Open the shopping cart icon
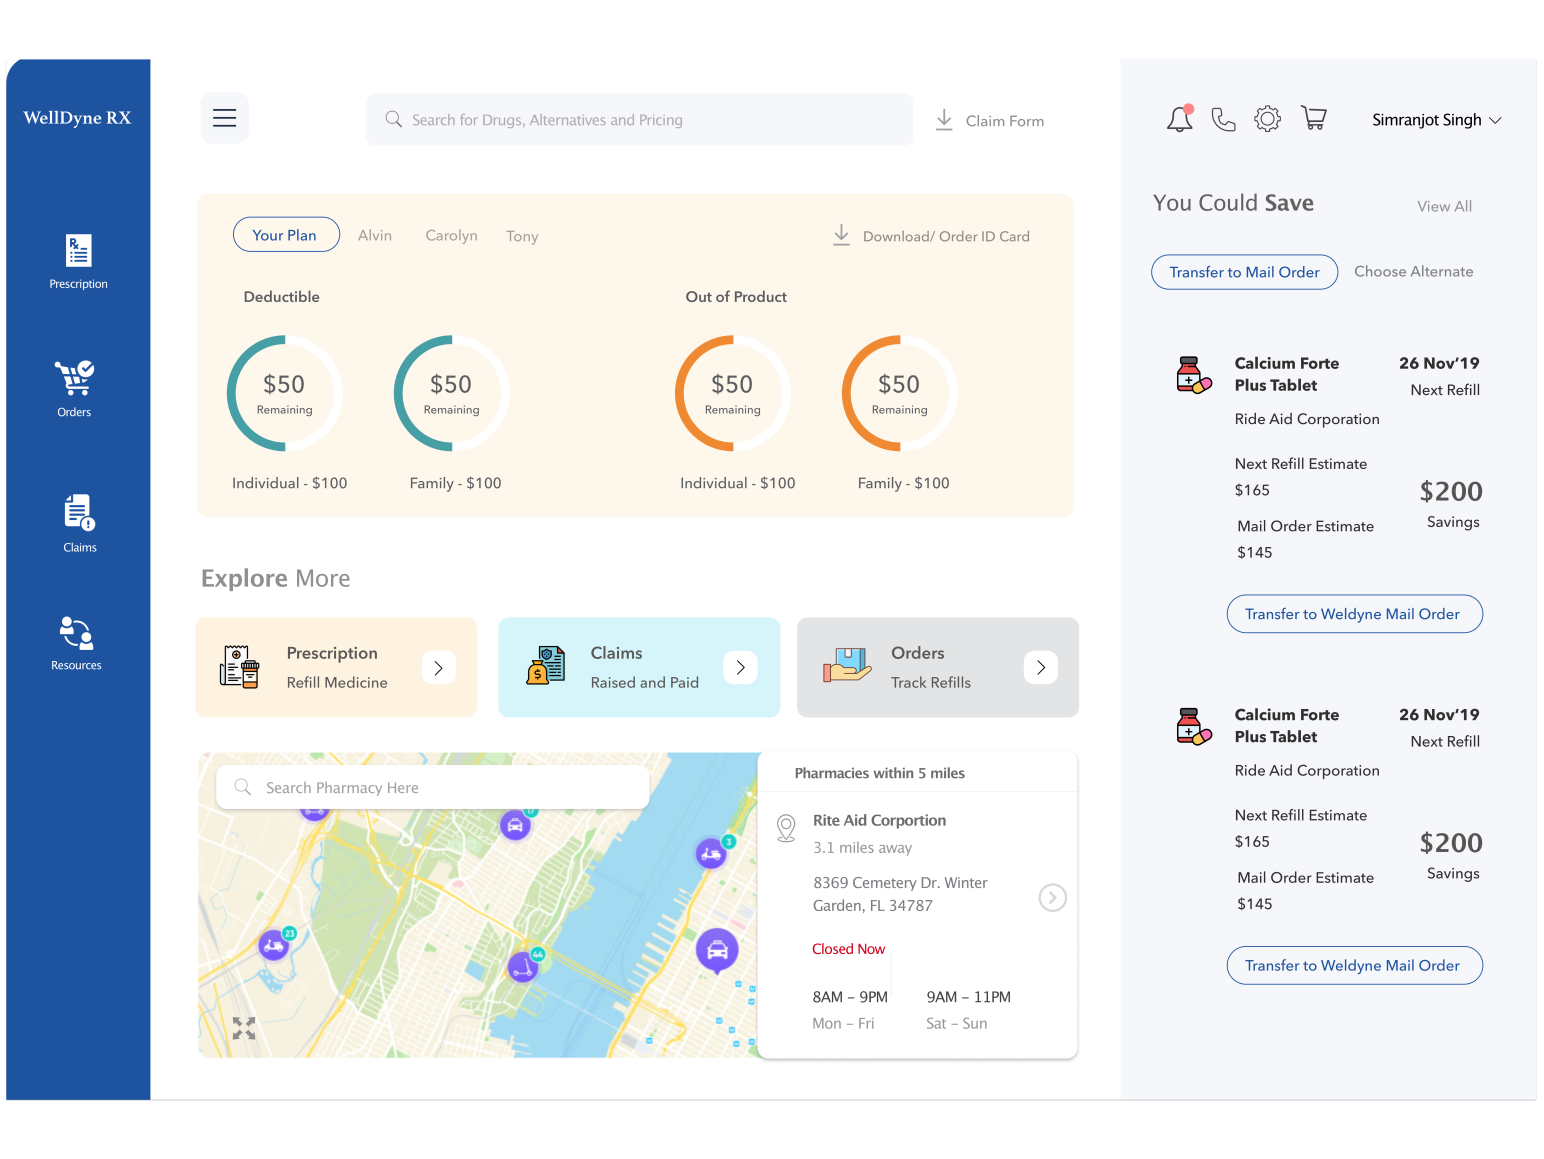Screen dimensions: 1544x1159 [1313, 117]
